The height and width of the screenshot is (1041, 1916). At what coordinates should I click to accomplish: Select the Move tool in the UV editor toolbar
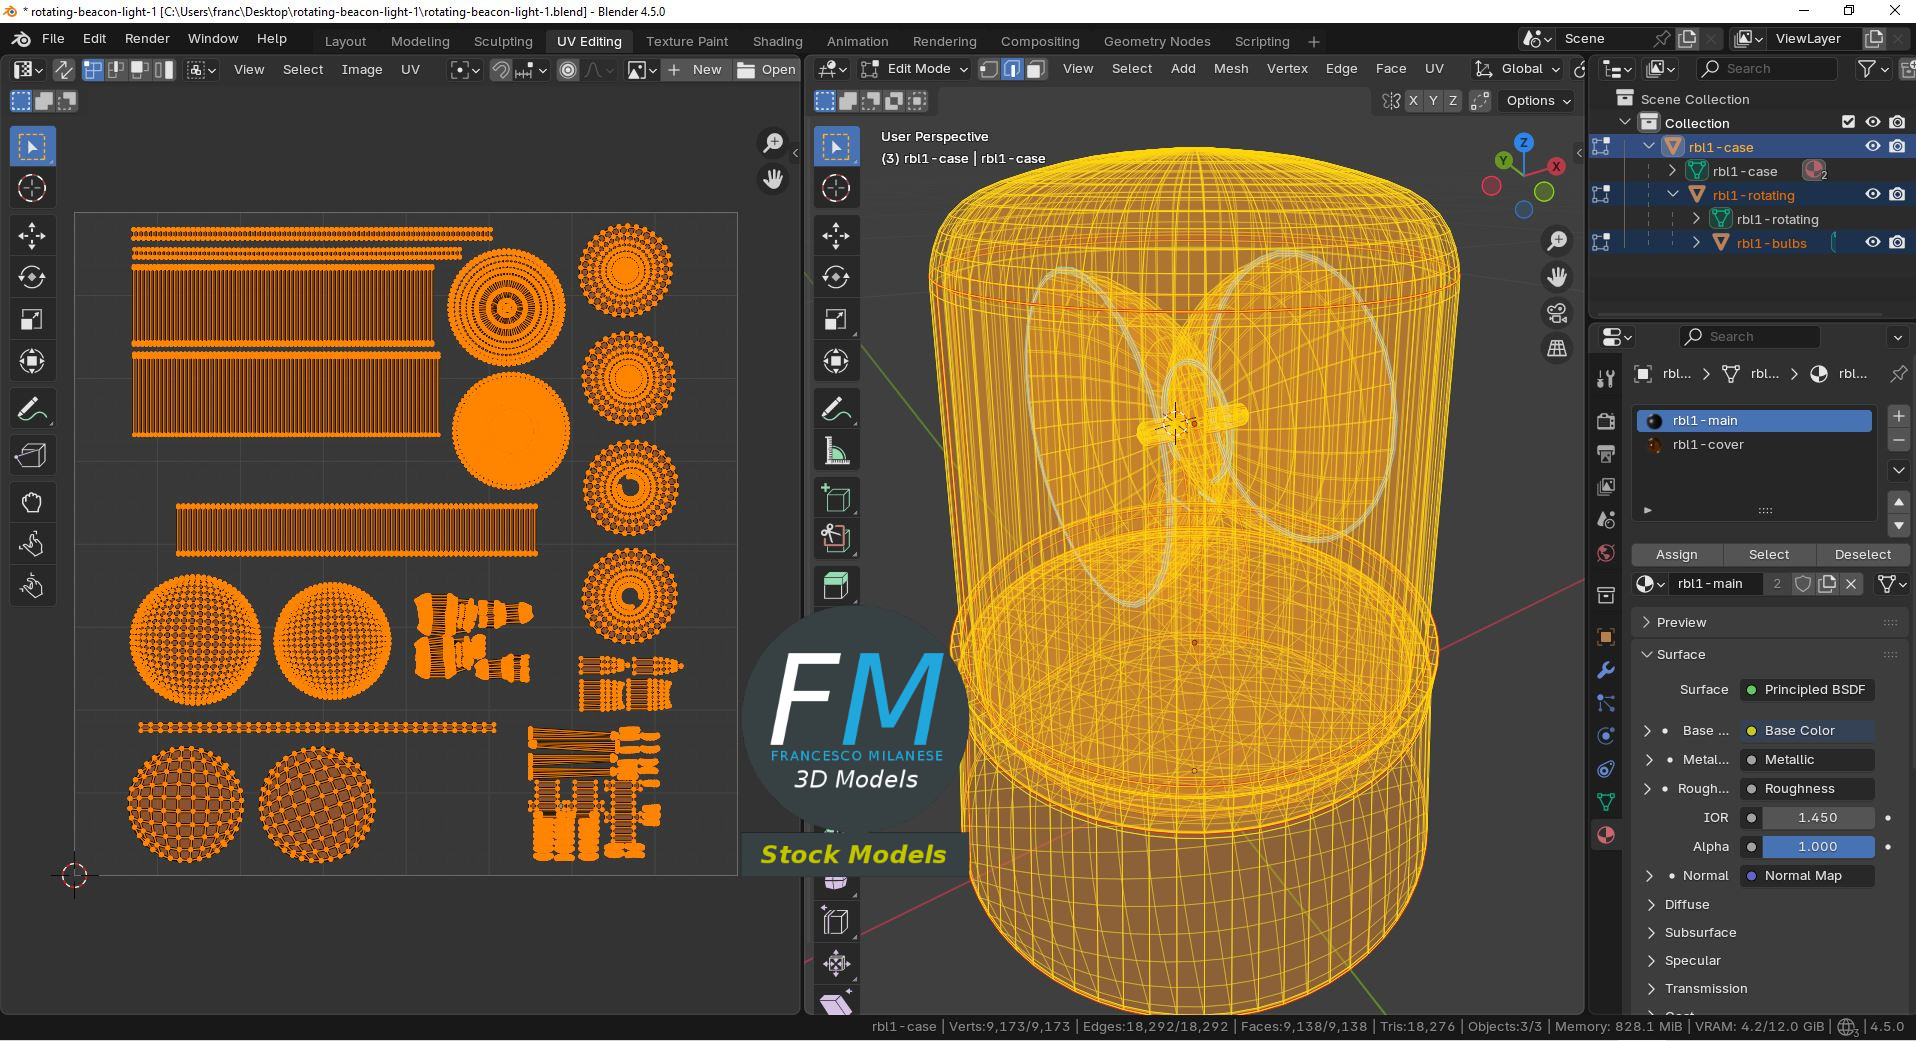pos(32,236)
